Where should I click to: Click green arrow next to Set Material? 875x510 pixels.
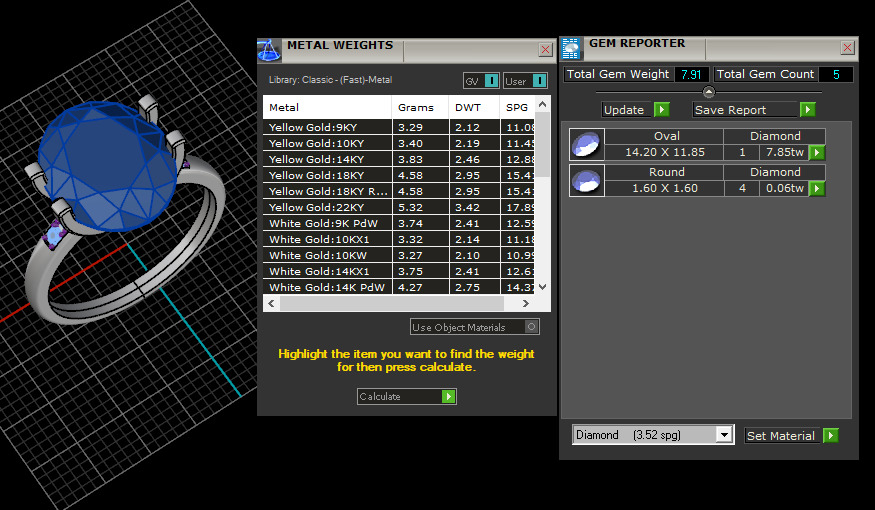(x=830, y=435)
